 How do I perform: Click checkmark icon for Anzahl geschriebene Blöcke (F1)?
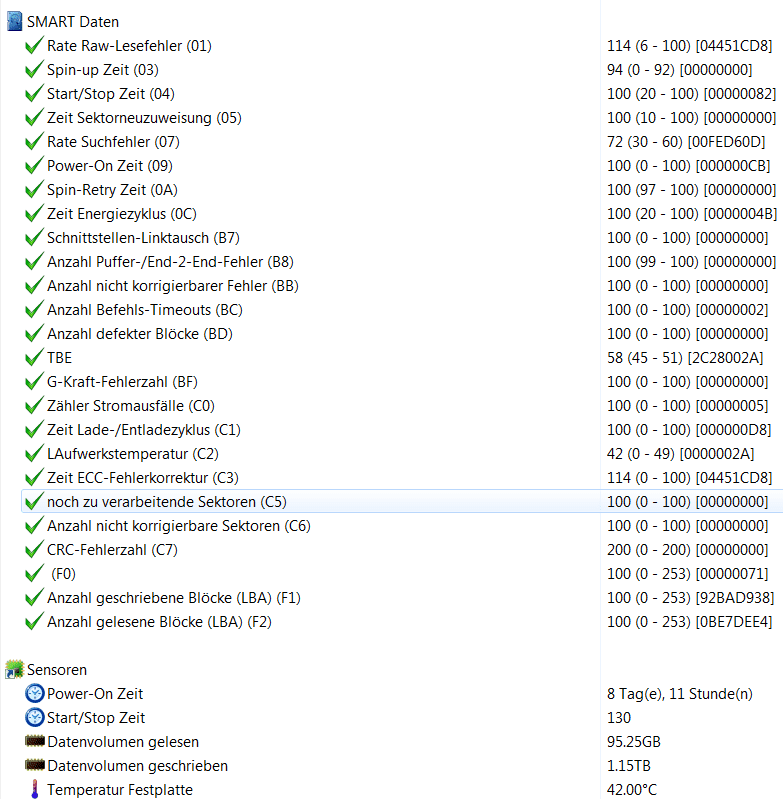pyautogui.click(x=34, y=597)
